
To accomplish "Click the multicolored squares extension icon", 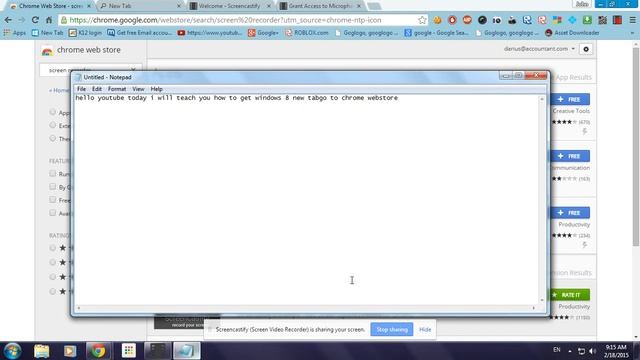I will pyautogui.click(x=557, y=20).
